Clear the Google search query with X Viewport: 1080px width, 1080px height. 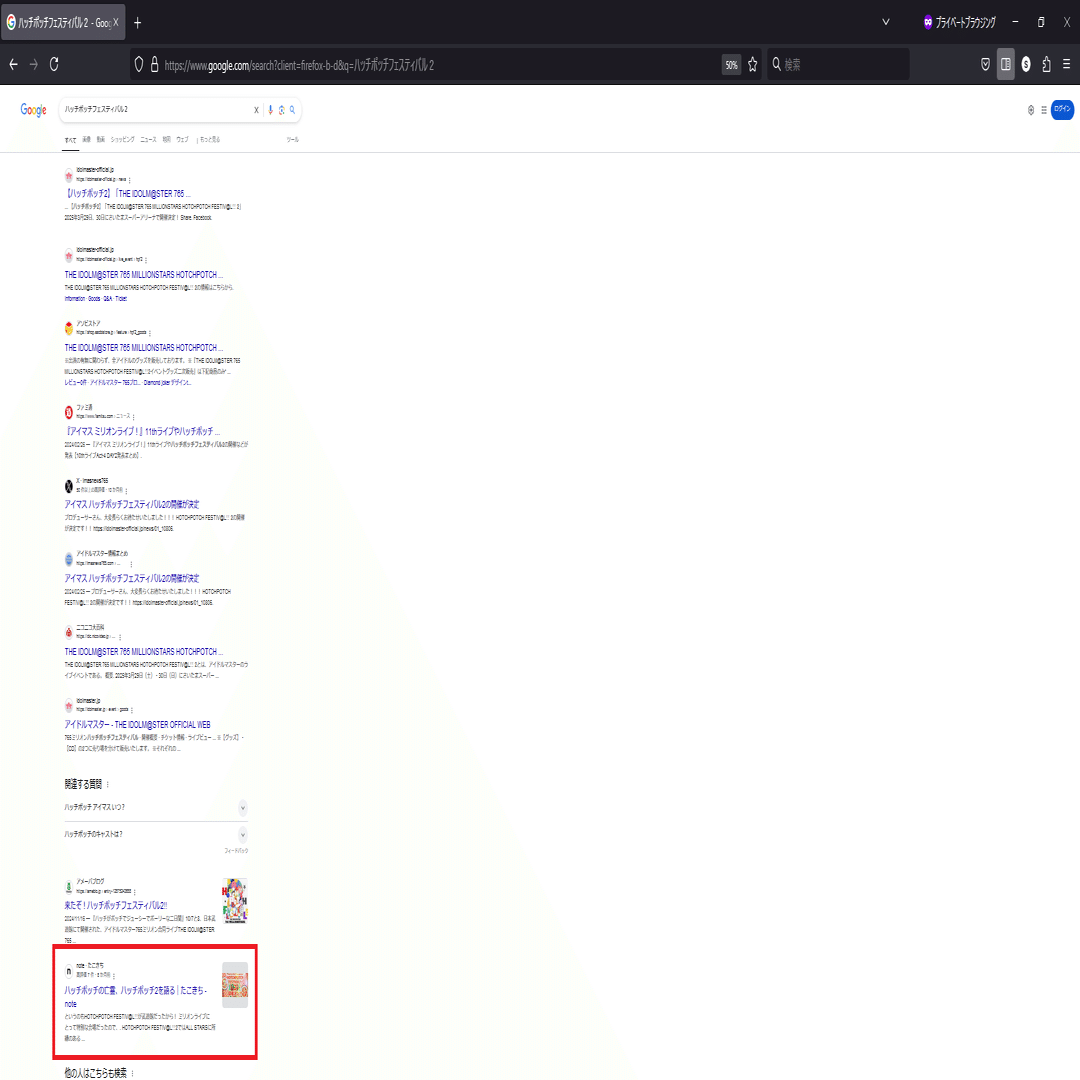256,110
